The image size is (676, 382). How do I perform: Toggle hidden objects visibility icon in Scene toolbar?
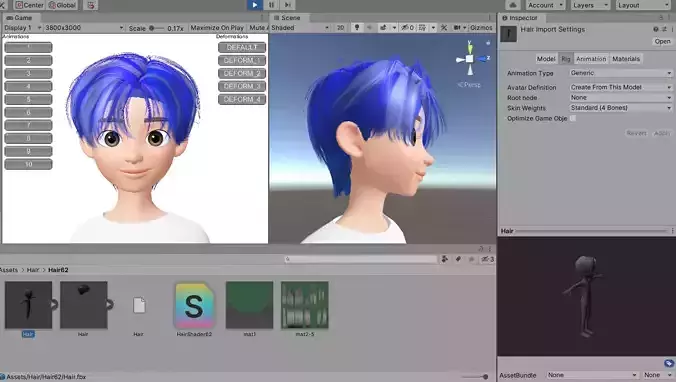click(x=408, y=27)
